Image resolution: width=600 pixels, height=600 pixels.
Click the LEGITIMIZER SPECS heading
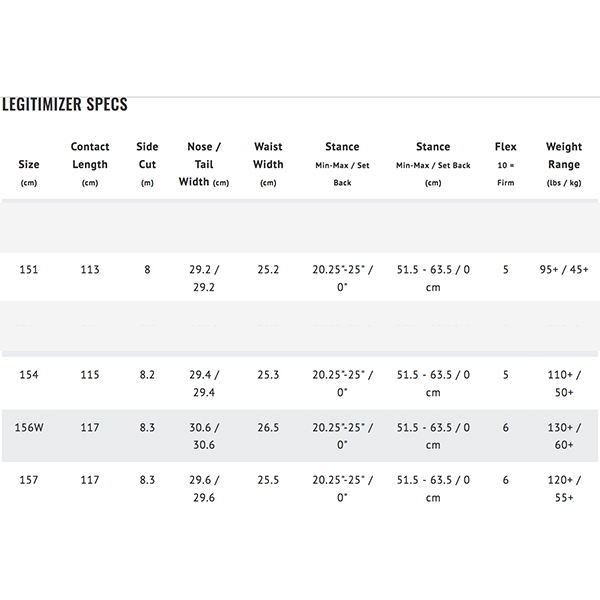point(65,104)
